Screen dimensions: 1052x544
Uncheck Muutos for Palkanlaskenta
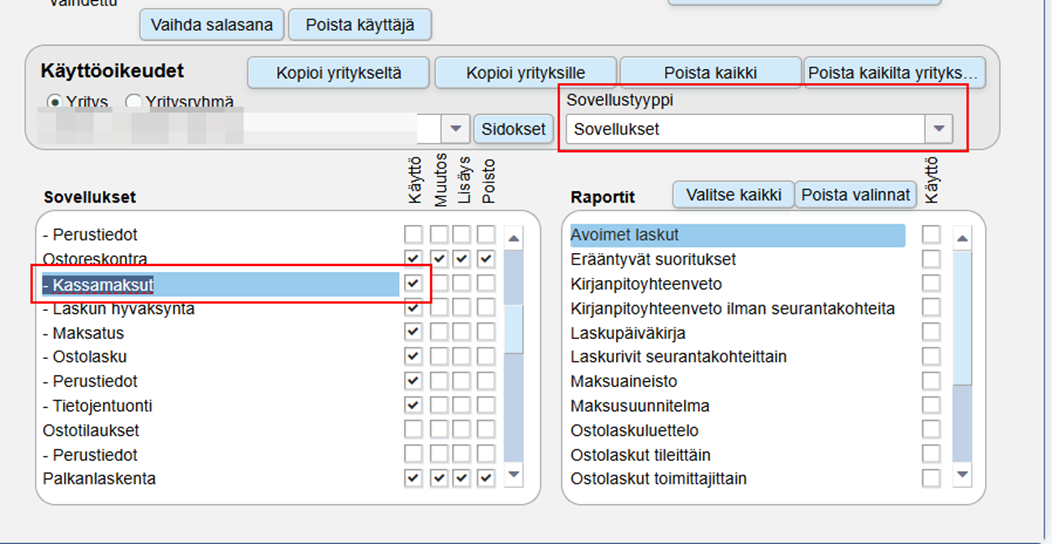click(x=438, y=478)
